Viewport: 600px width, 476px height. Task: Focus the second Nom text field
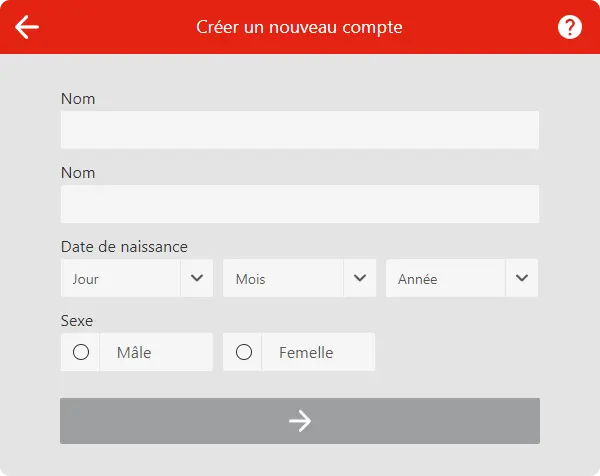(x=300, y=204)
